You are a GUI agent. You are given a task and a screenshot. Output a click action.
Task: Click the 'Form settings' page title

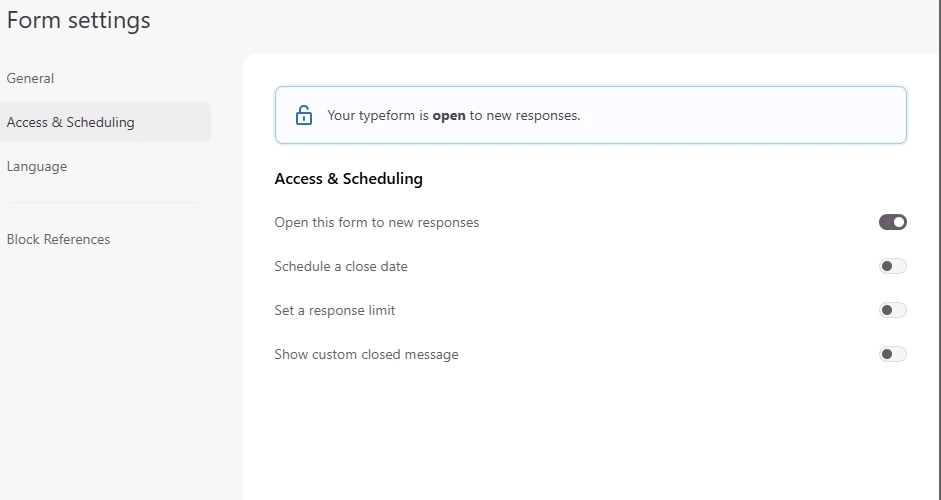click(79, 20)
